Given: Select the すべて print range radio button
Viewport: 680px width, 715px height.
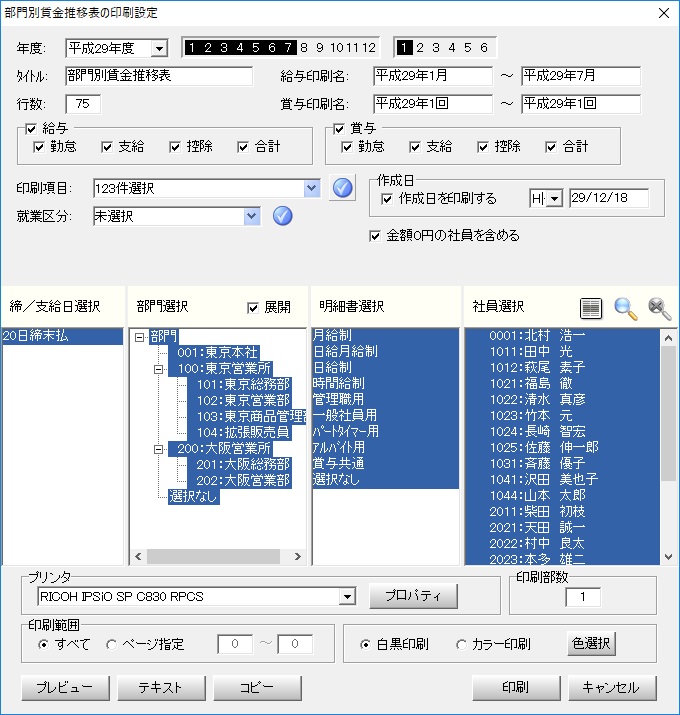Looking at the screenshot, I should [x=43, y=644].
